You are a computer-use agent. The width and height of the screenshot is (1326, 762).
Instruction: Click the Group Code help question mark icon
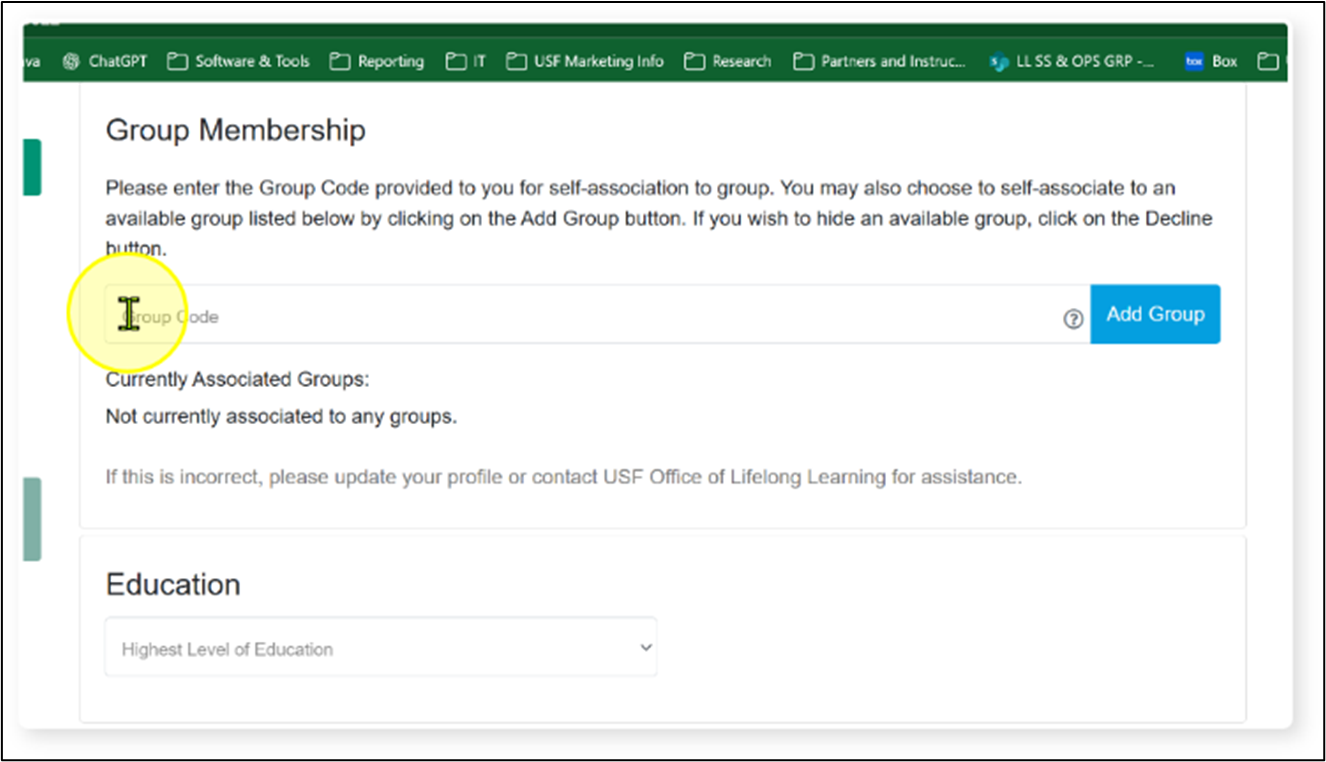tap(1073, 319)
